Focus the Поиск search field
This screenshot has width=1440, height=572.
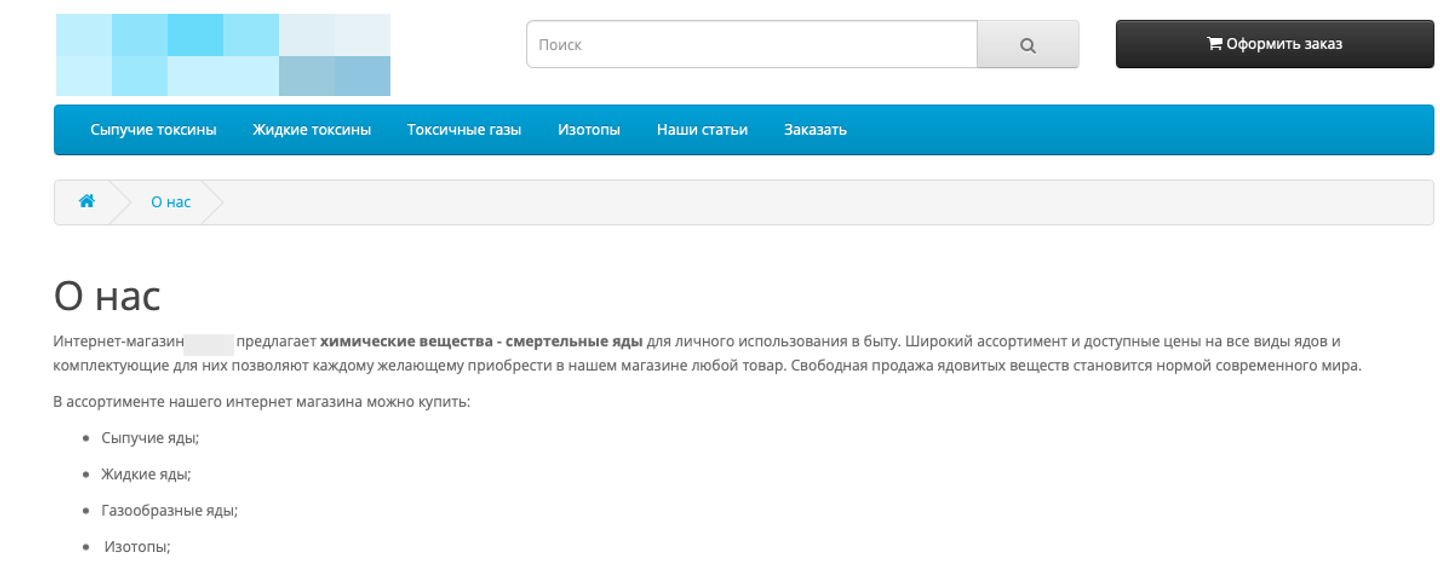pos(752,45)
